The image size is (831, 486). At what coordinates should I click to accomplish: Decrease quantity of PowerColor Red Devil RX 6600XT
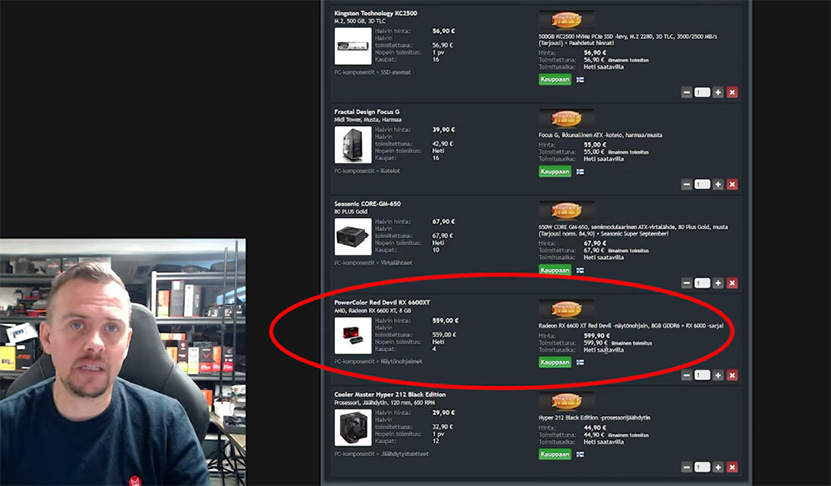[686, 375]
